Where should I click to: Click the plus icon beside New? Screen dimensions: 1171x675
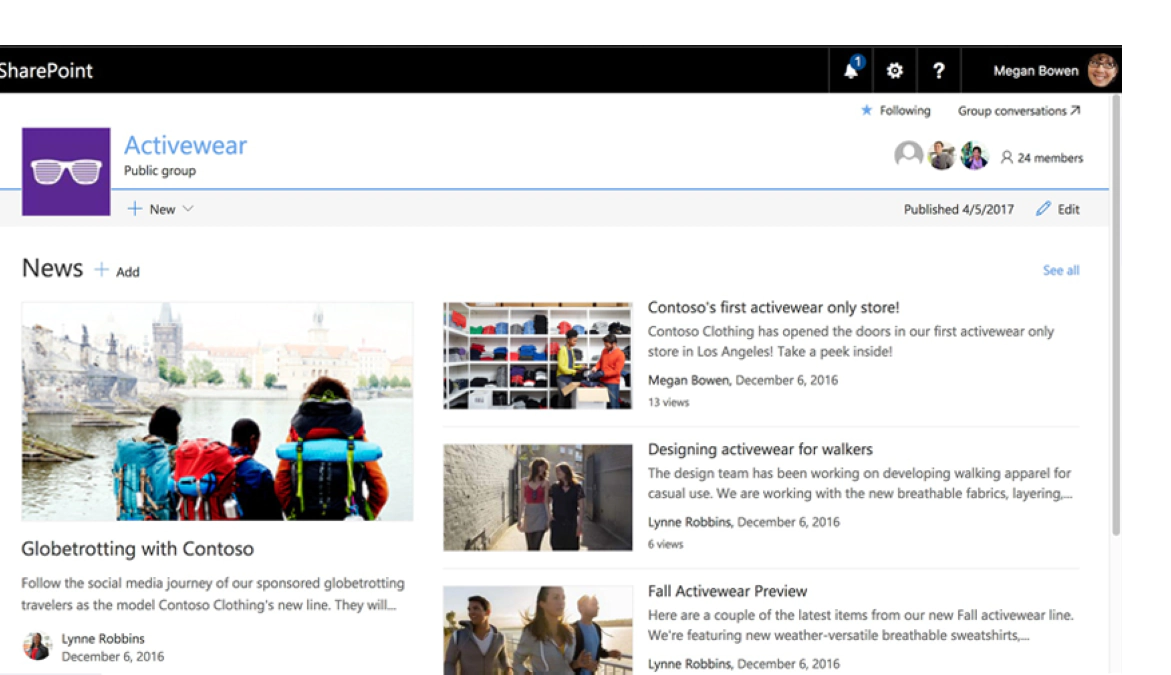134,209
